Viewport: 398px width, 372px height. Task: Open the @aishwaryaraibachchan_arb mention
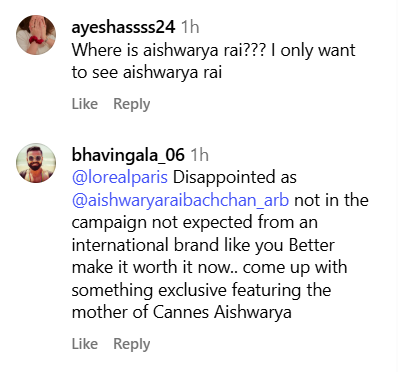point(180,200)
